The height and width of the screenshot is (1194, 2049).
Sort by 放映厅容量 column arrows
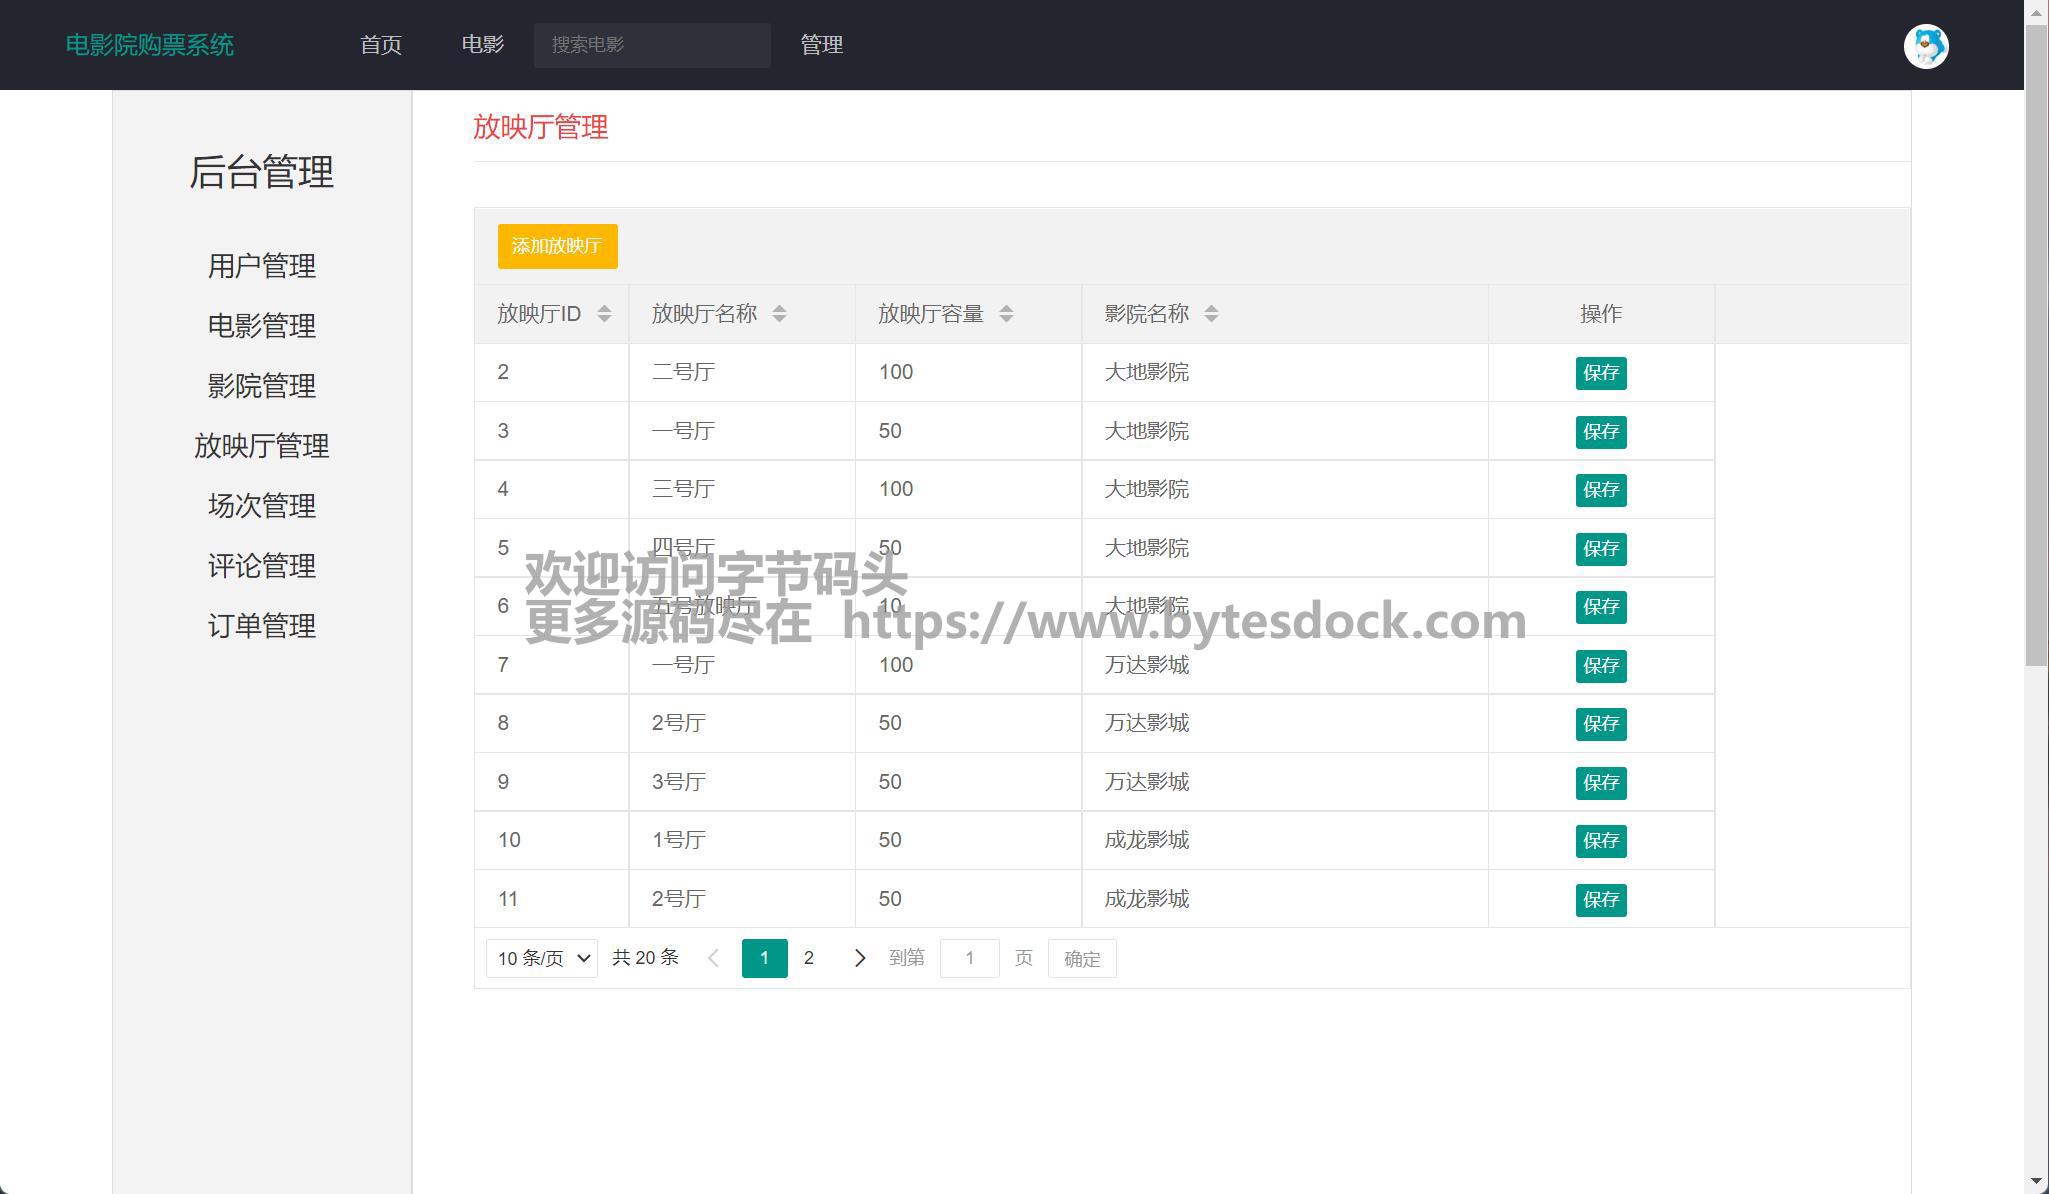click(1006, 314)
